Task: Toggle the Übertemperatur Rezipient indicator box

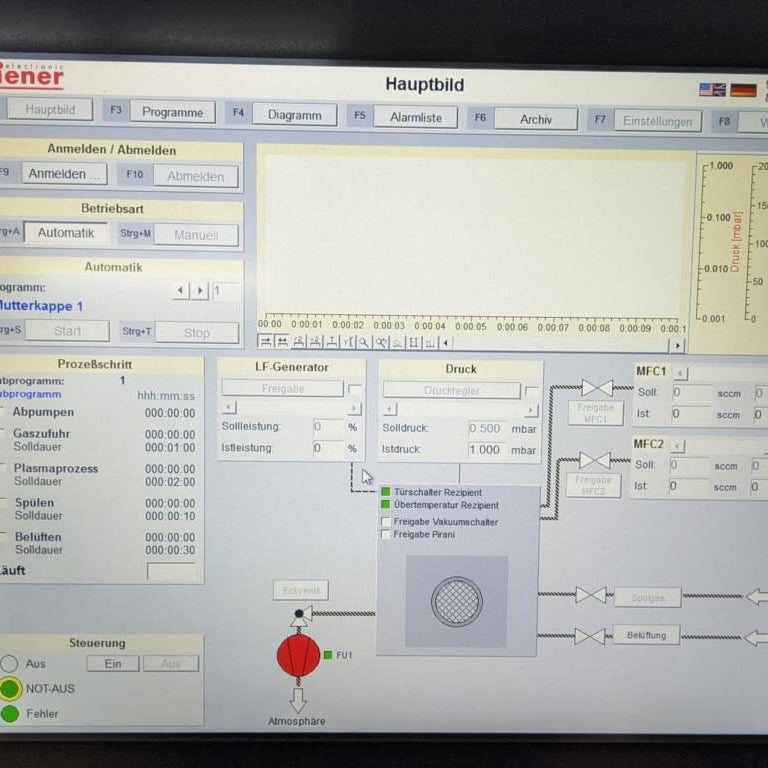Action: pyautogui.click(x=385, y=504)
